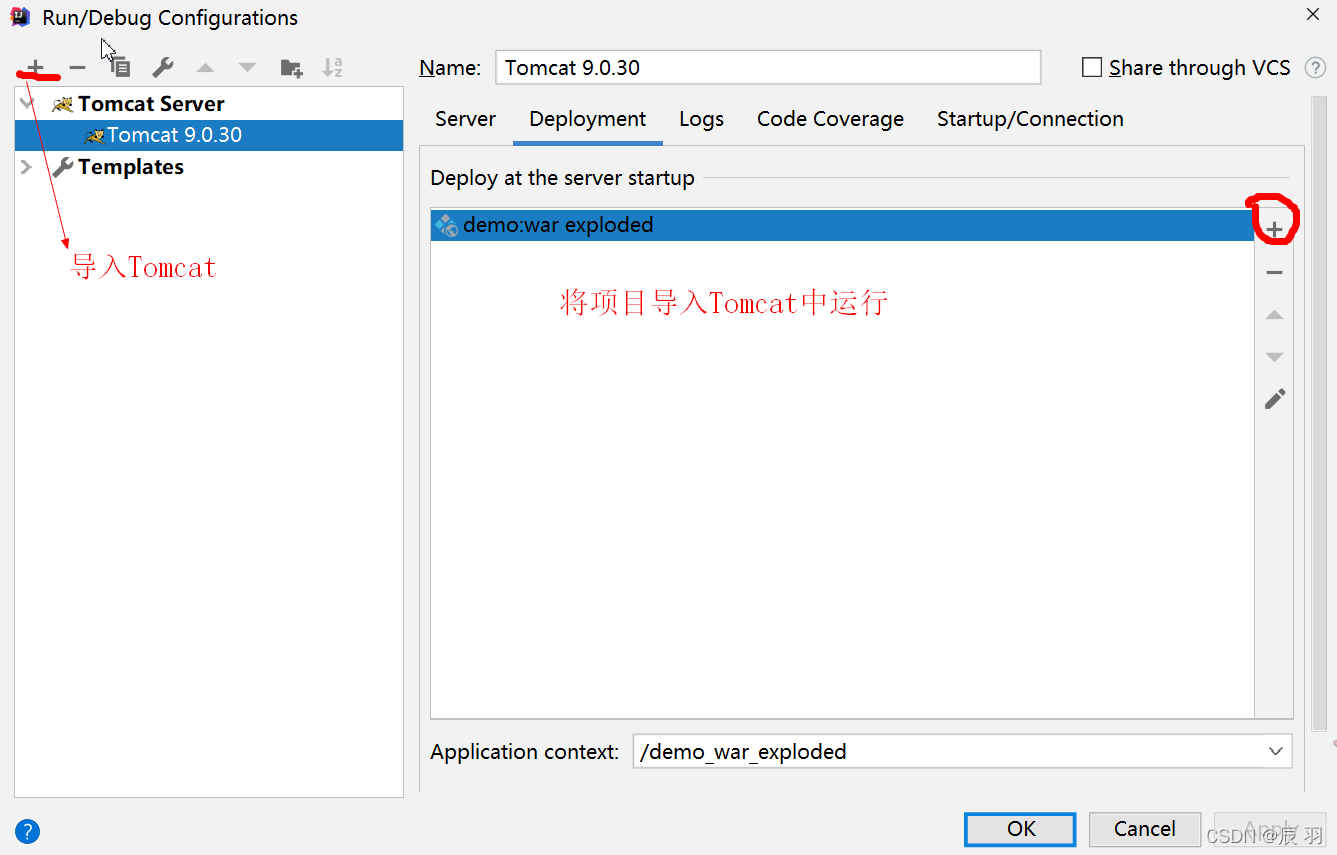Move artifact down in deployment list
This screenshot has height=855, width=1337.
click(1274, 357)
